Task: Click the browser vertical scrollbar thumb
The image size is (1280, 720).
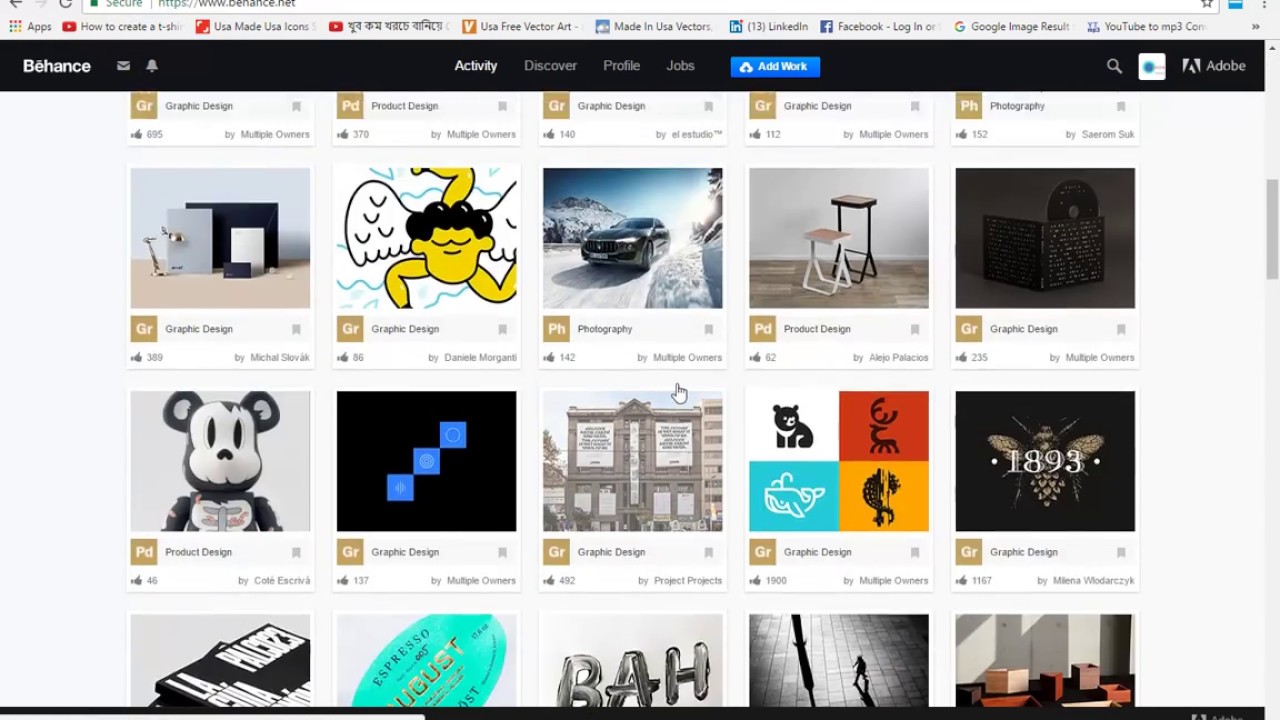Action: 1272,229
